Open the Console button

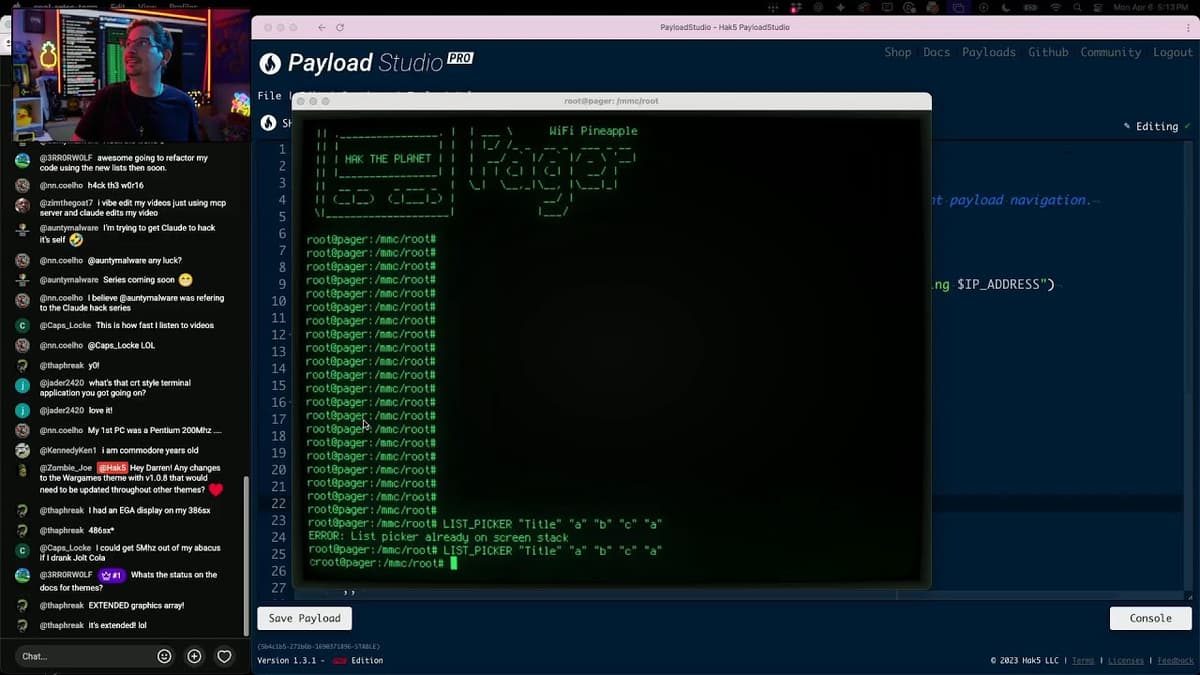[x=1150, y=618]
